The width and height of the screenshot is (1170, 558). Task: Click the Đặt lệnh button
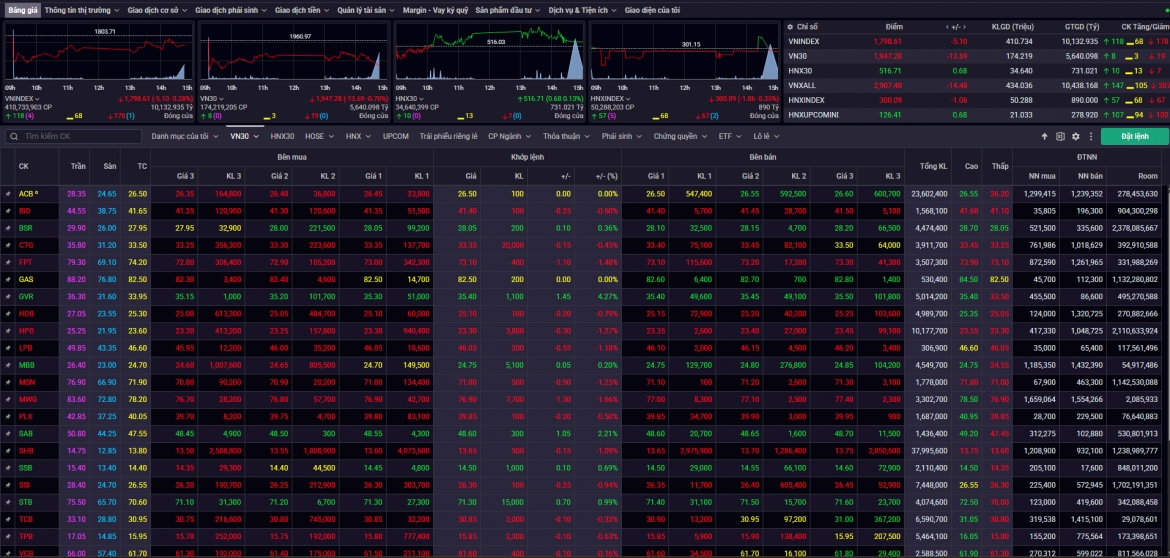(x=1134, y=137)
